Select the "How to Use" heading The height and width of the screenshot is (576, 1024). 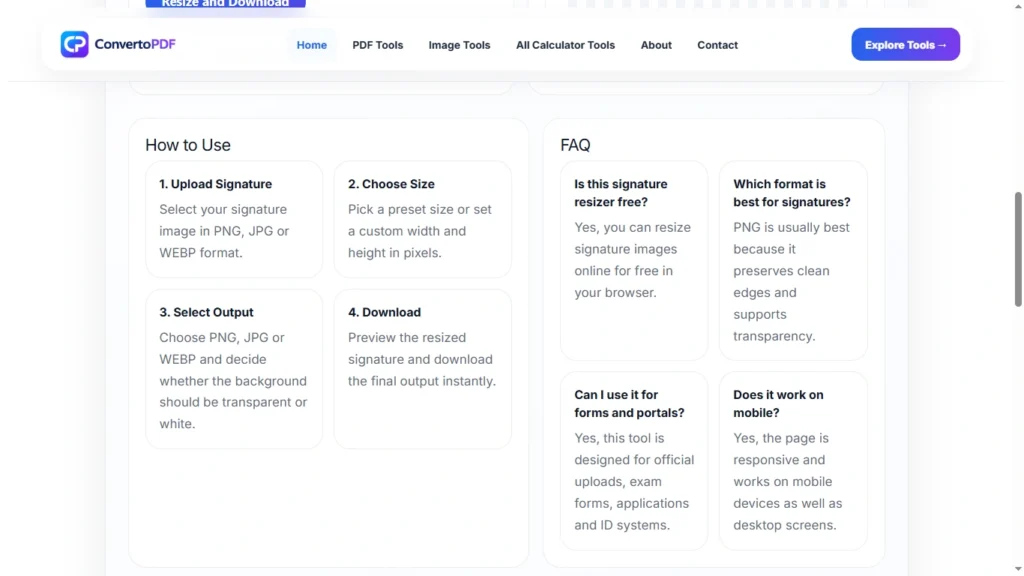point(187,145)
